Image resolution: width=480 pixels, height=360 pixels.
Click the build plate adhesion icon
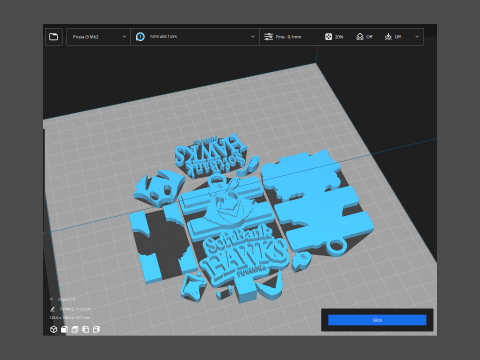[388, 37]
